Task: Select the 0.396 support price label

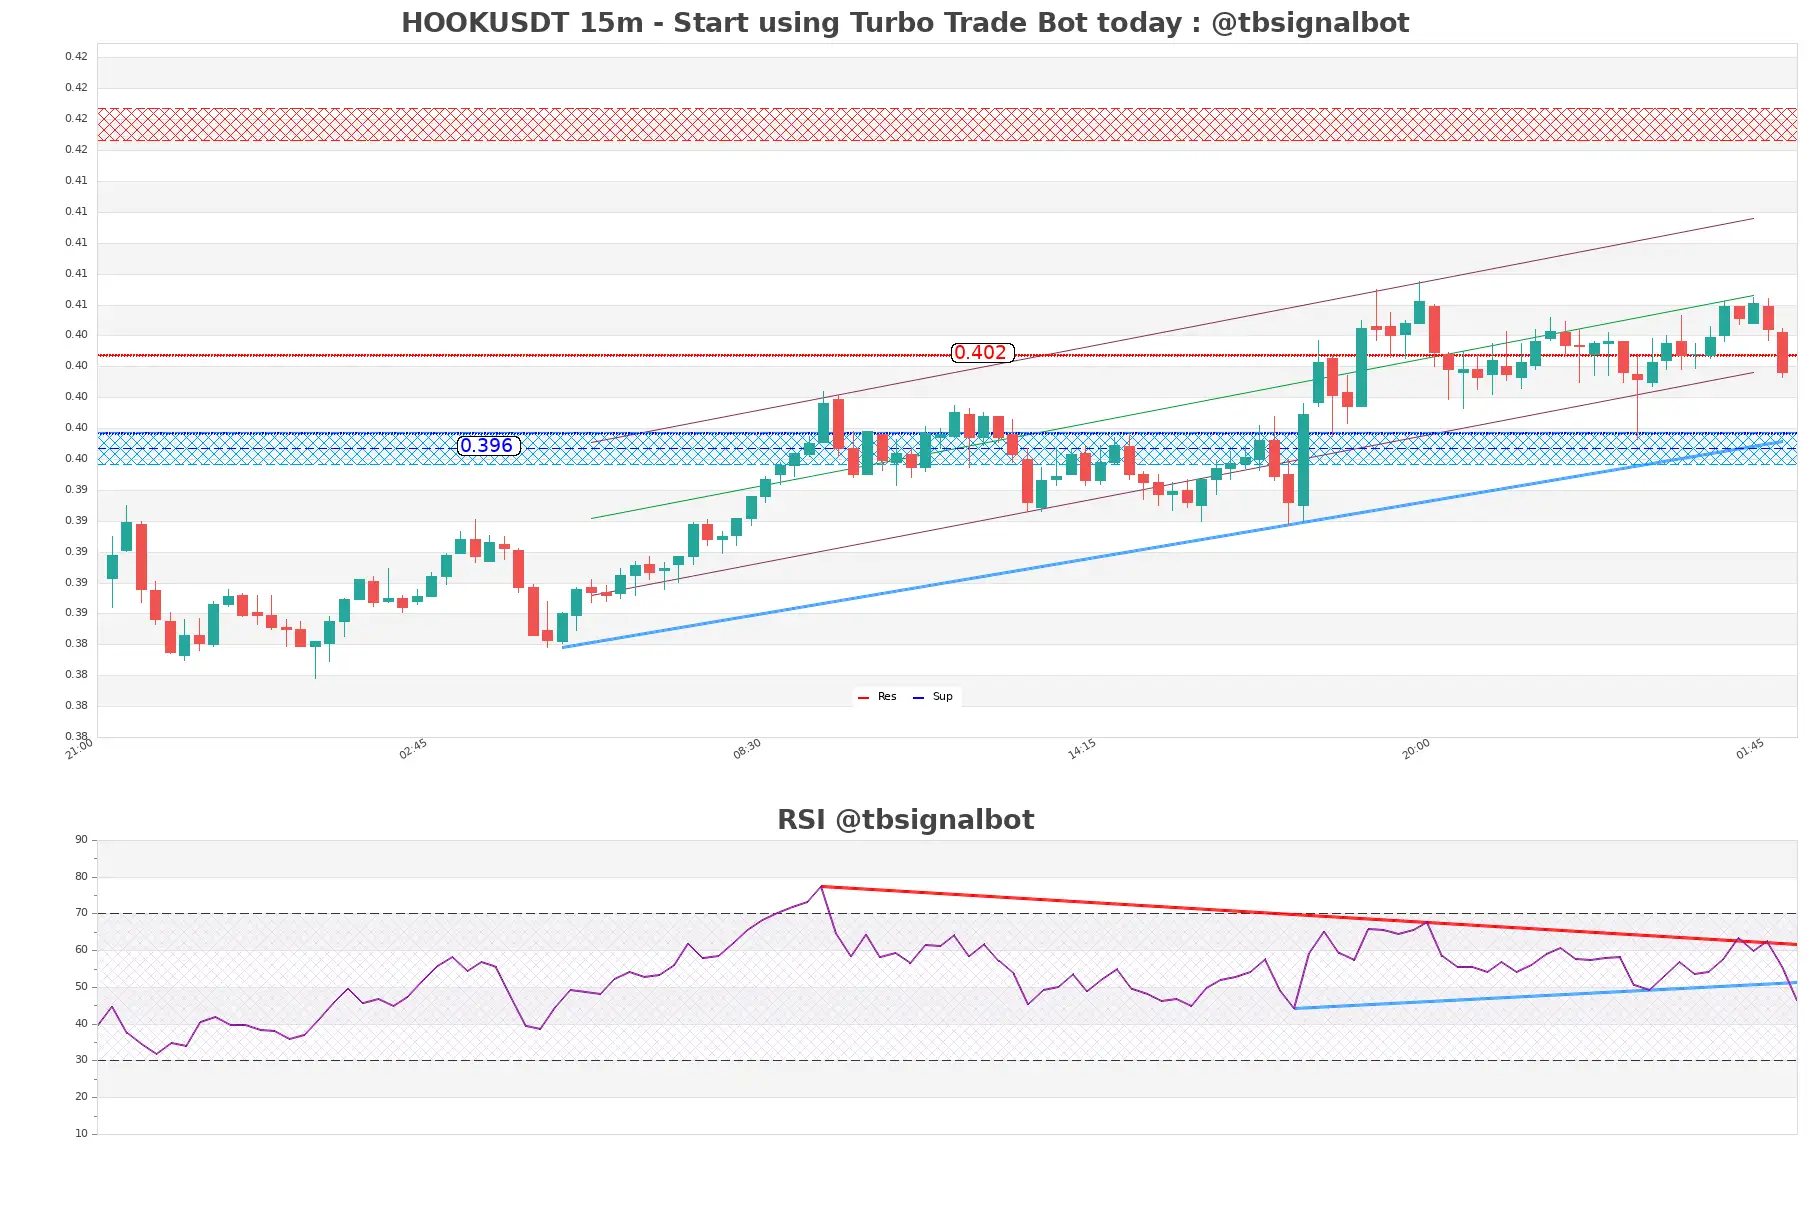Action: point(488,446)
